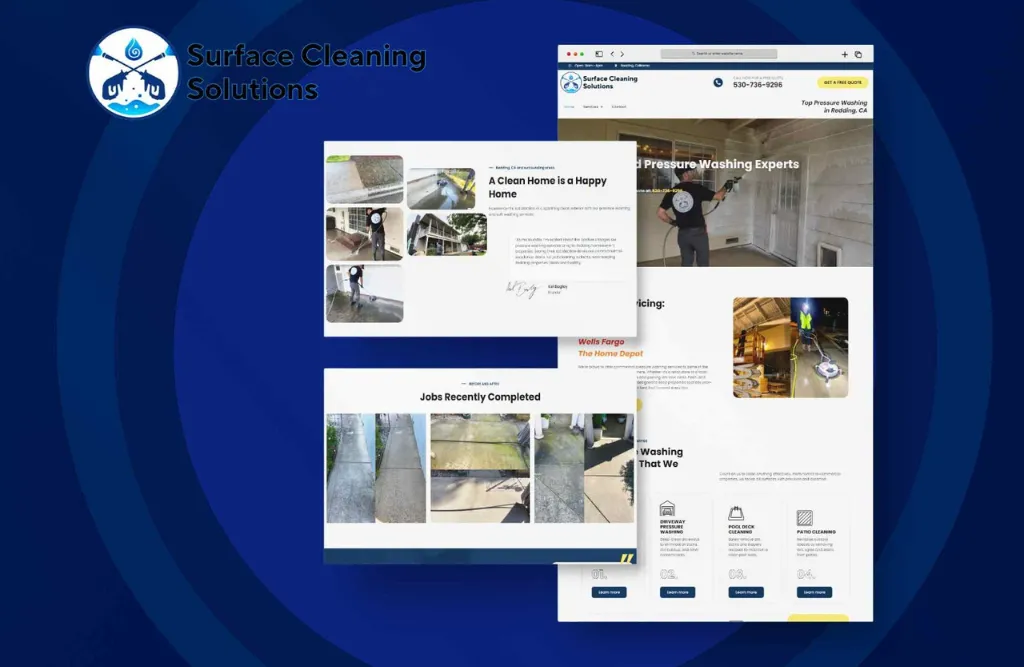Select the Pool Deck Cleaning icon

click(x=736, y=513)
